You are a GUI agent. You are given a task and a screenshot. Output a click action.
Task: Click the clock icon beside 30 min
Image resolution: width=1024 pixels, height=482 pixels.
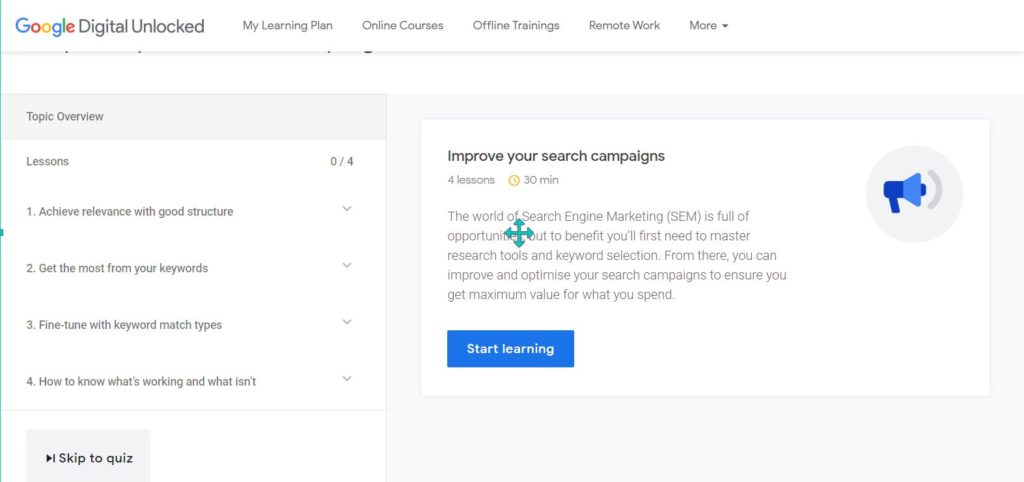coord(514,180)
